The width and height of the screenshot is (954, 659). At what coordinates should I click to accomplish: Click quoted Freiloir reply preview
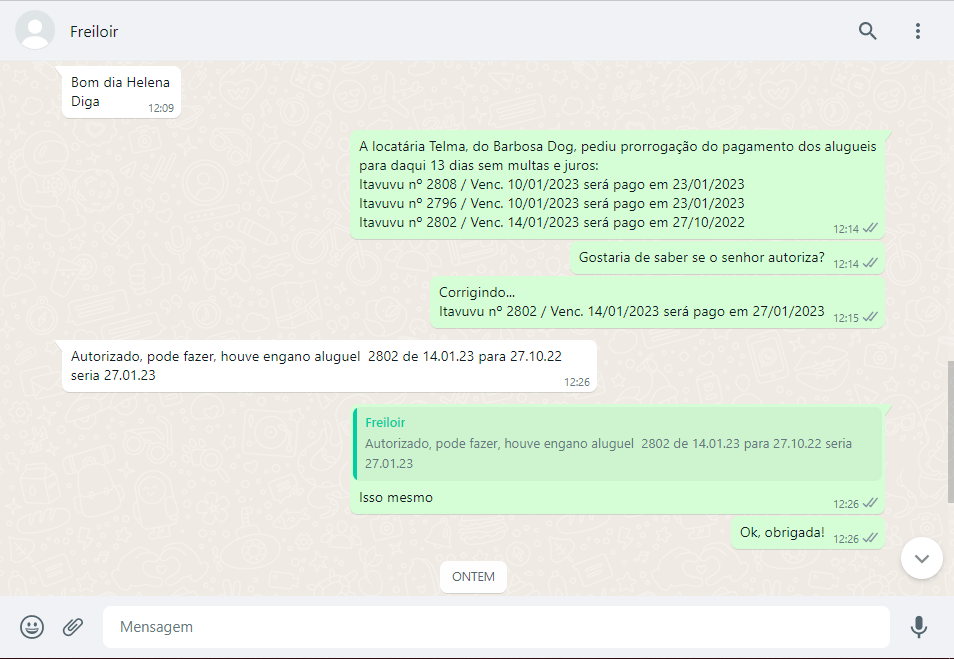616,443
